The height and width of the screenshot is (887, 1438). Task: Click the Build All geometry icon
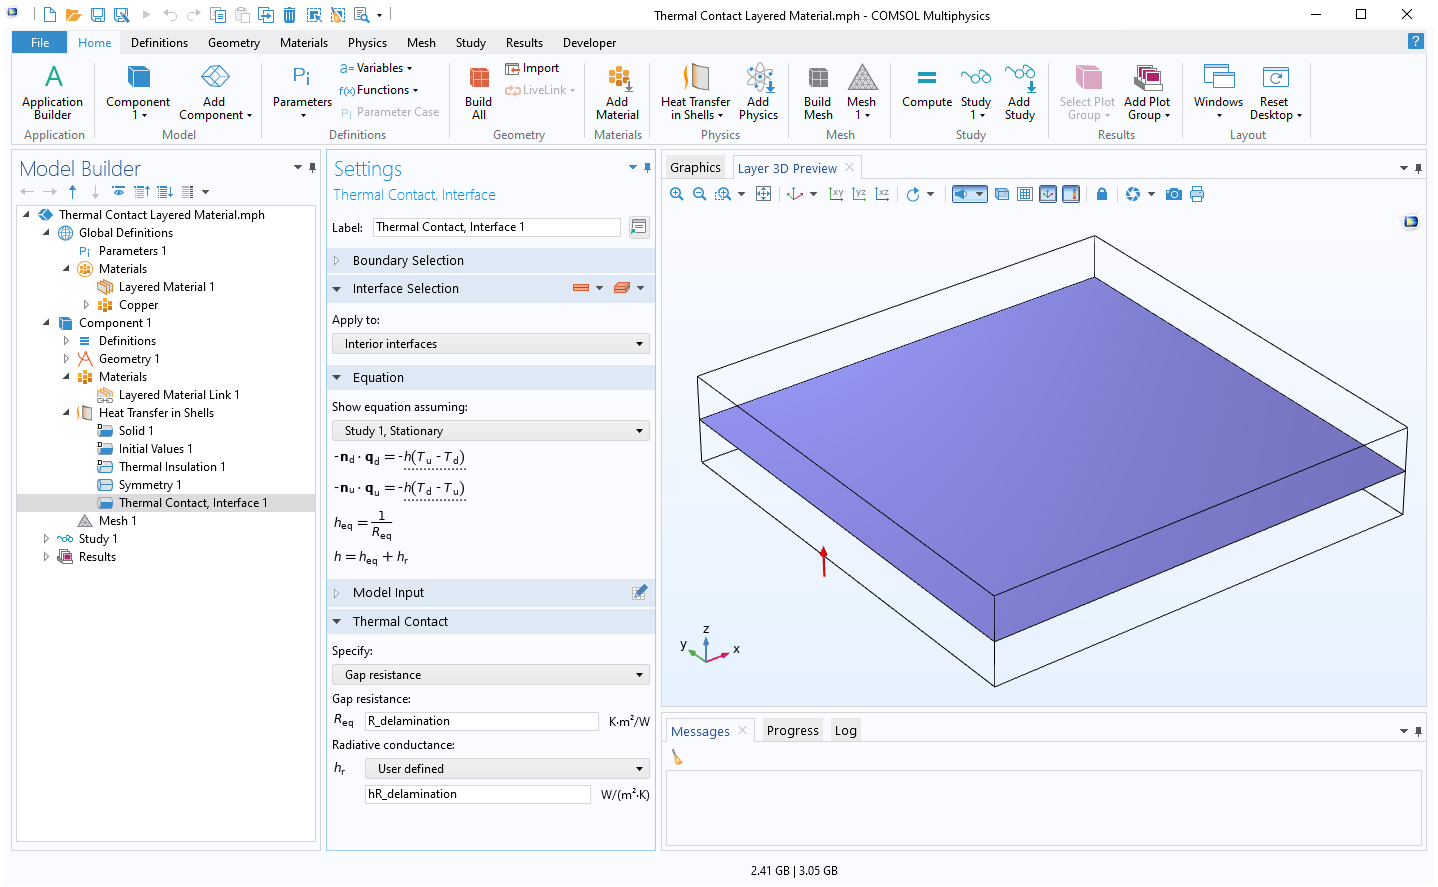(x=479, y=92)
